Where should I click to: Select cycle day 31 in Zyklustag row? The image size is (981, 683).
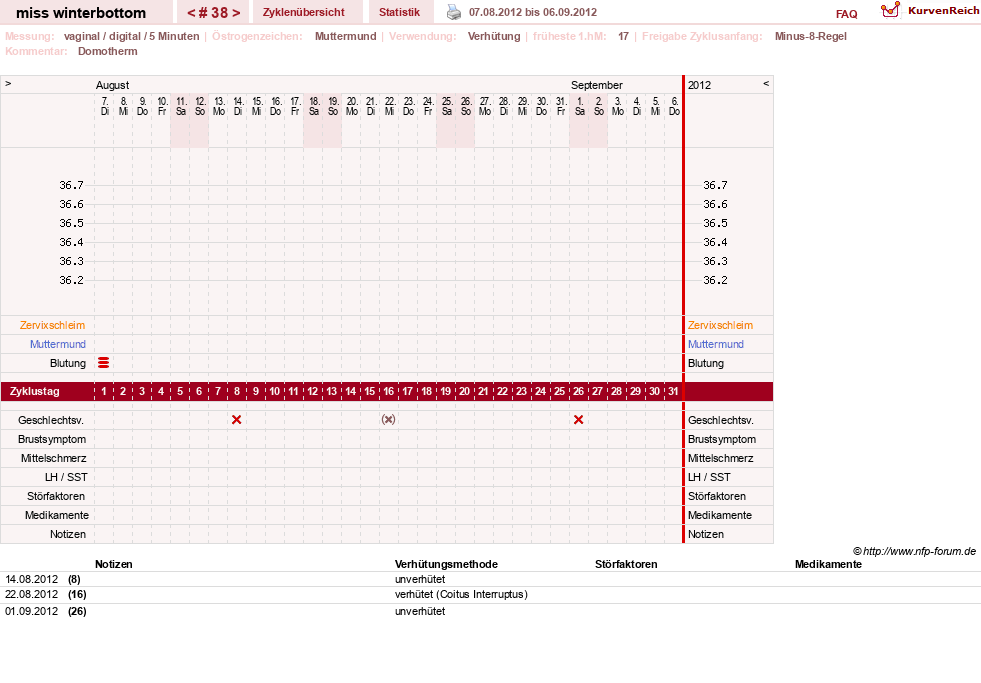(673, 392)
